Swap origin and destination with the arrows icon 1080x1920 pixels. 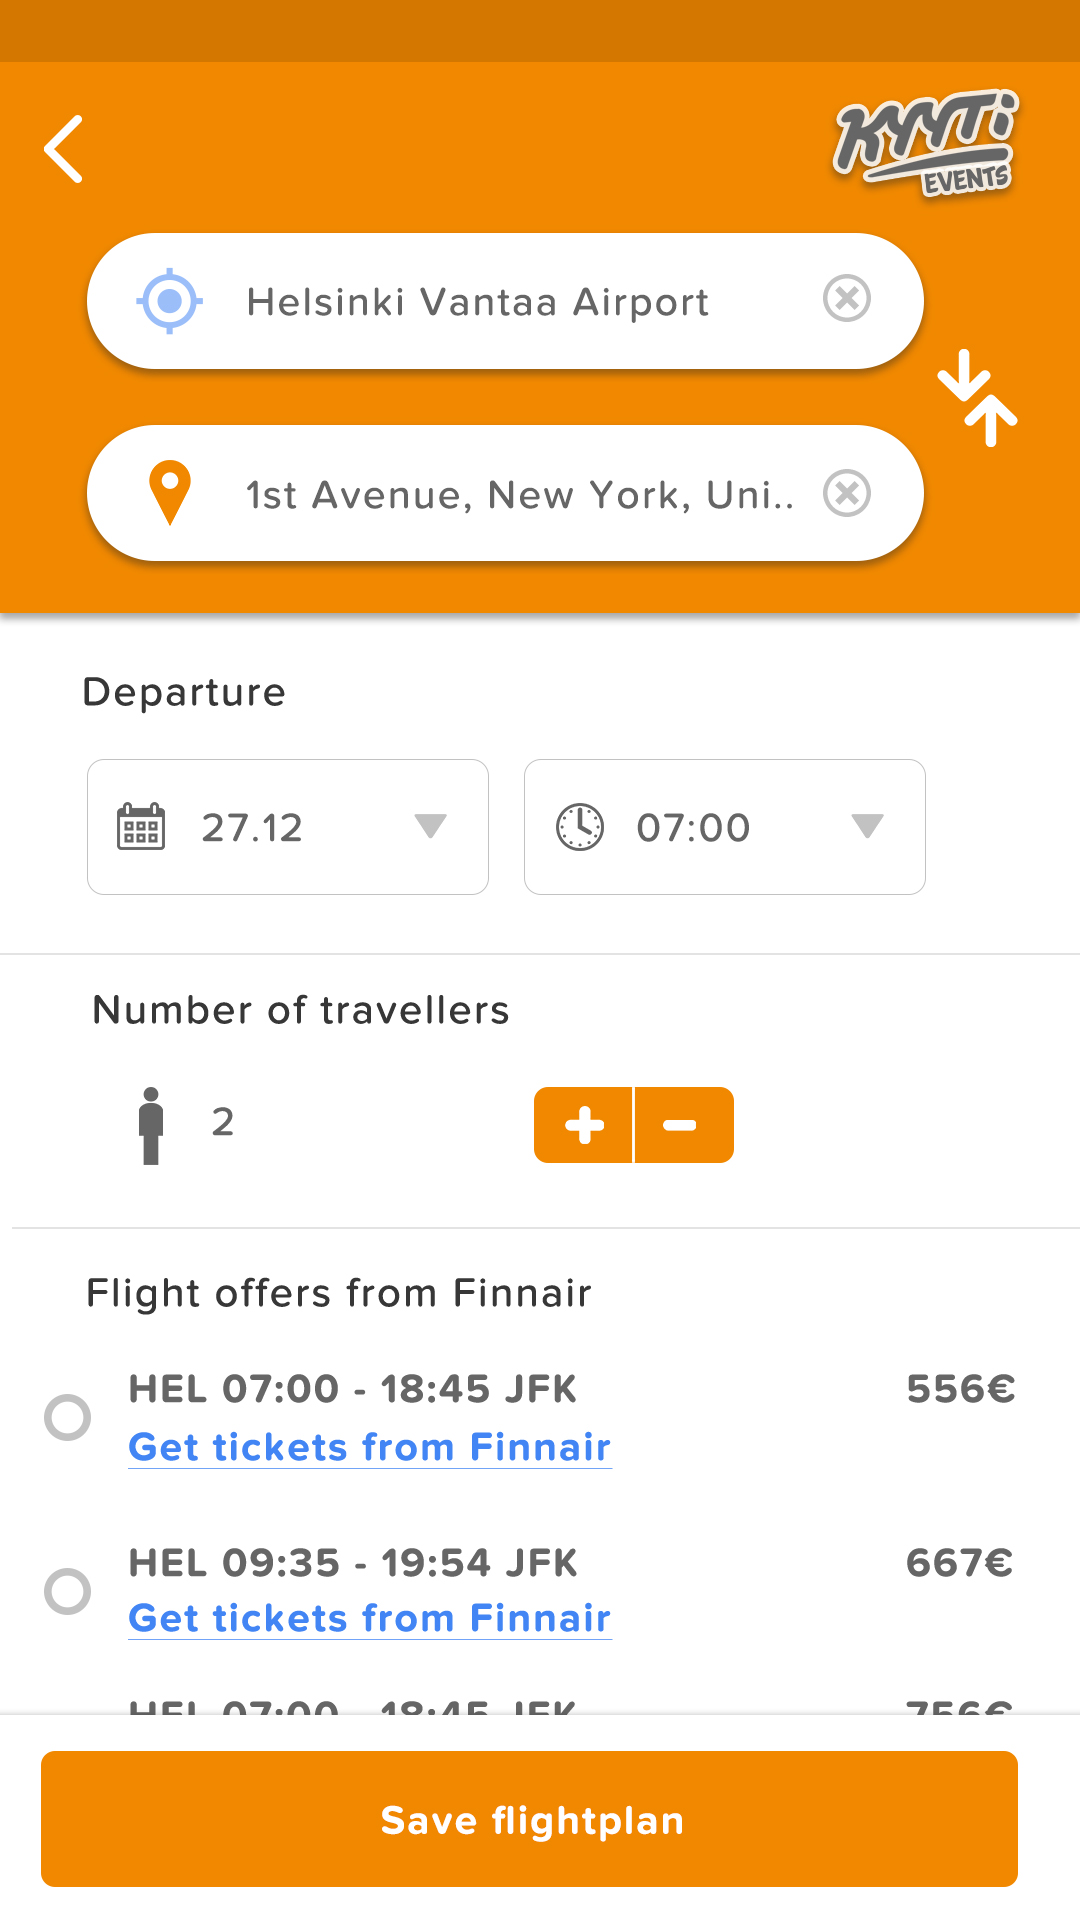click(977, 398)
